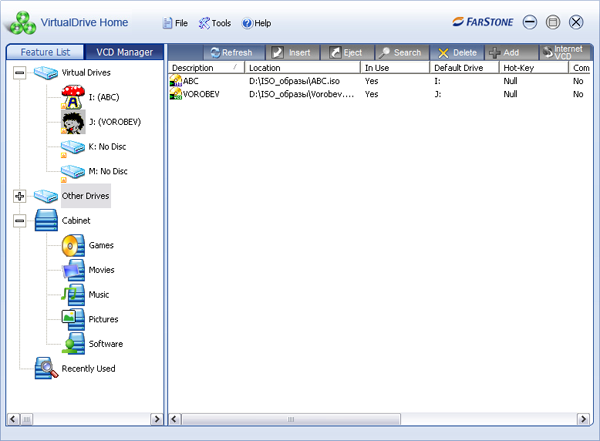This screenshot has height=441, width=600.
Task: Select the Cabinet stack icon
Action: click(x=46, y=220)
